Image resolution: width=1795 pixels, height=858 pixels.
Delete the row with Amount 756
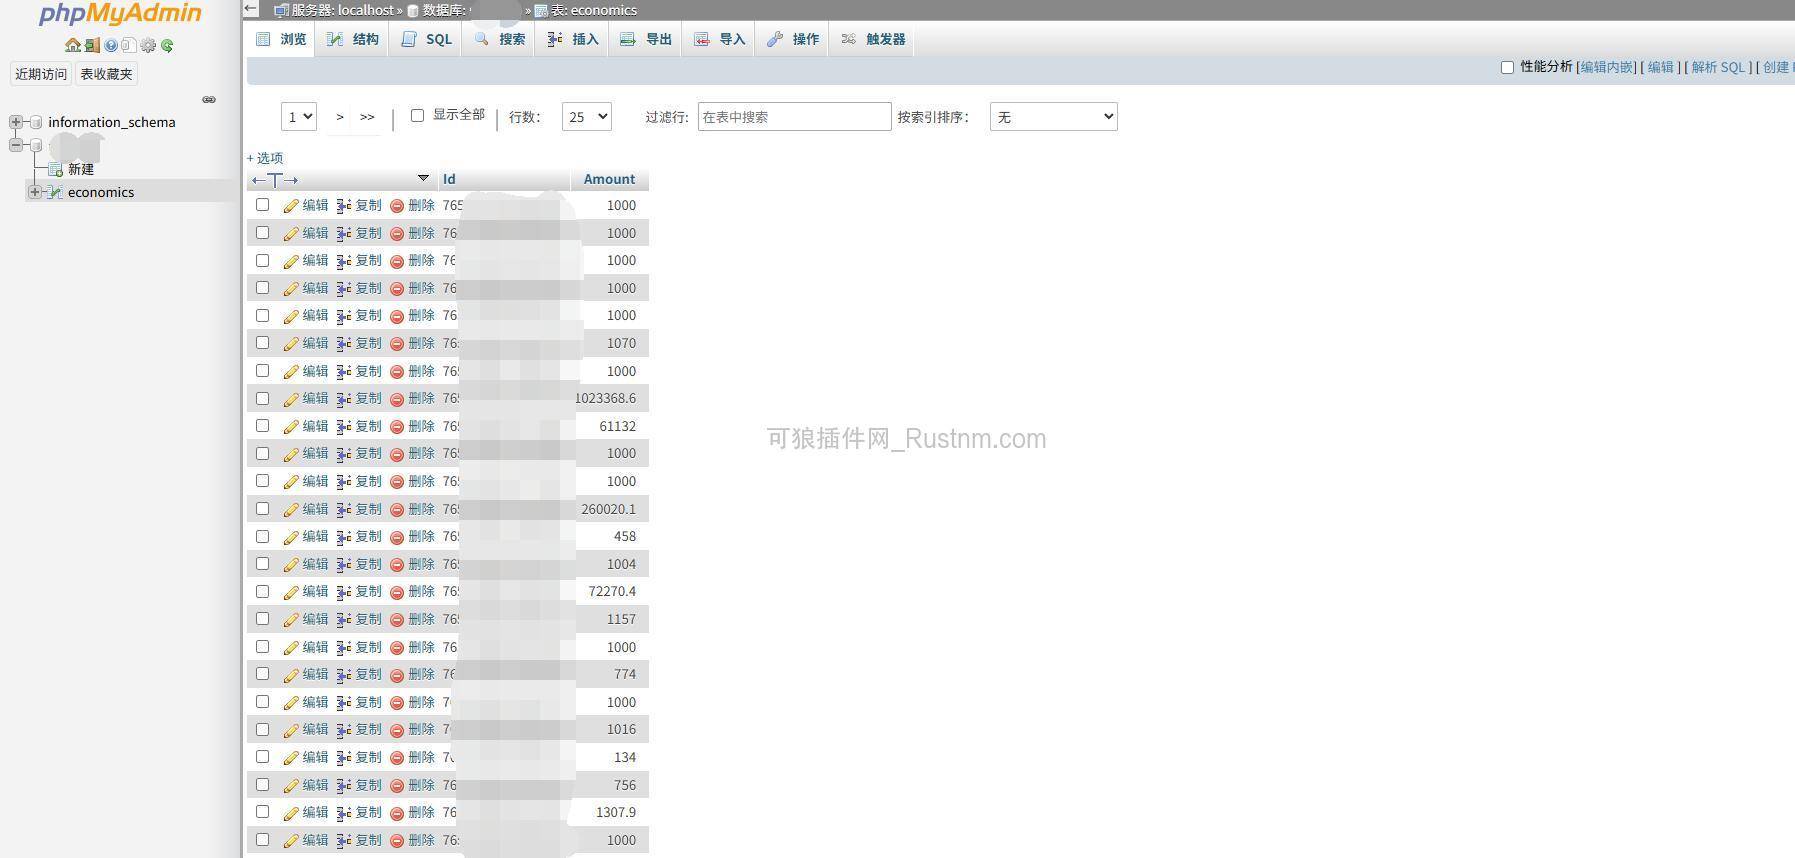(412, 785)
